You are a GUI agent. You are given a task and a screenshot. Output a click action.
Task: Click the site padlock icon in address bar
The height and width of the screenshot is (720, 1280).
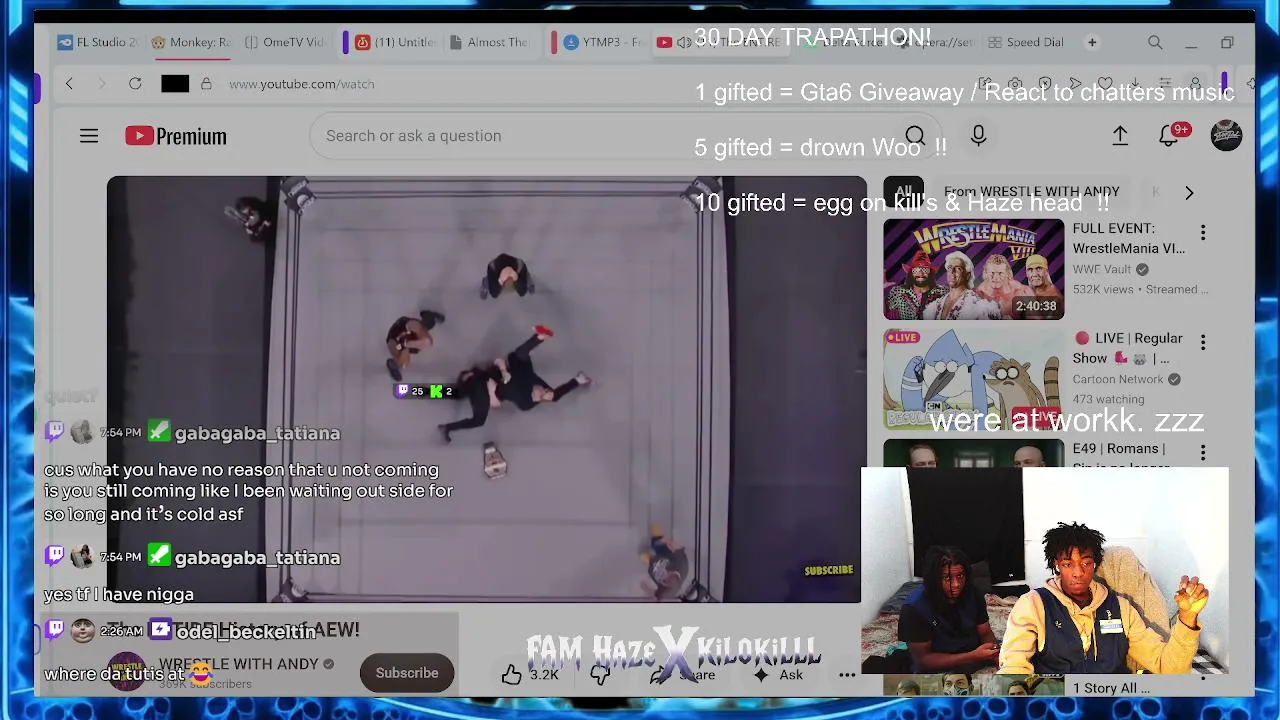(x=206, y=84)
